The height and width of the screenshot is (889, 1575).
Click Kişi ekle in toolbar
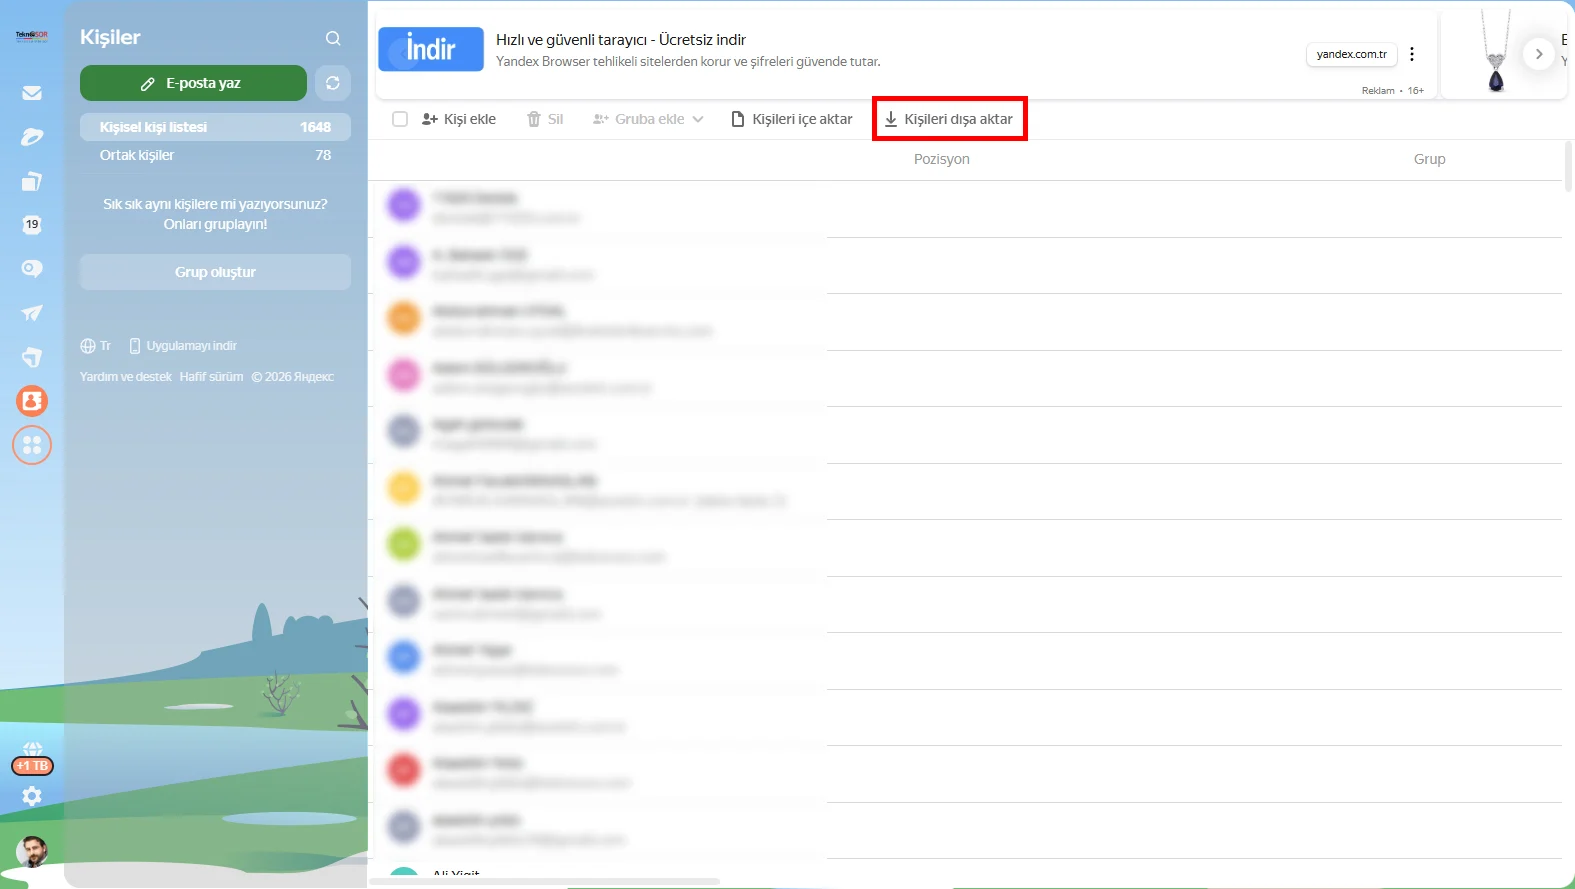[459, 119]
